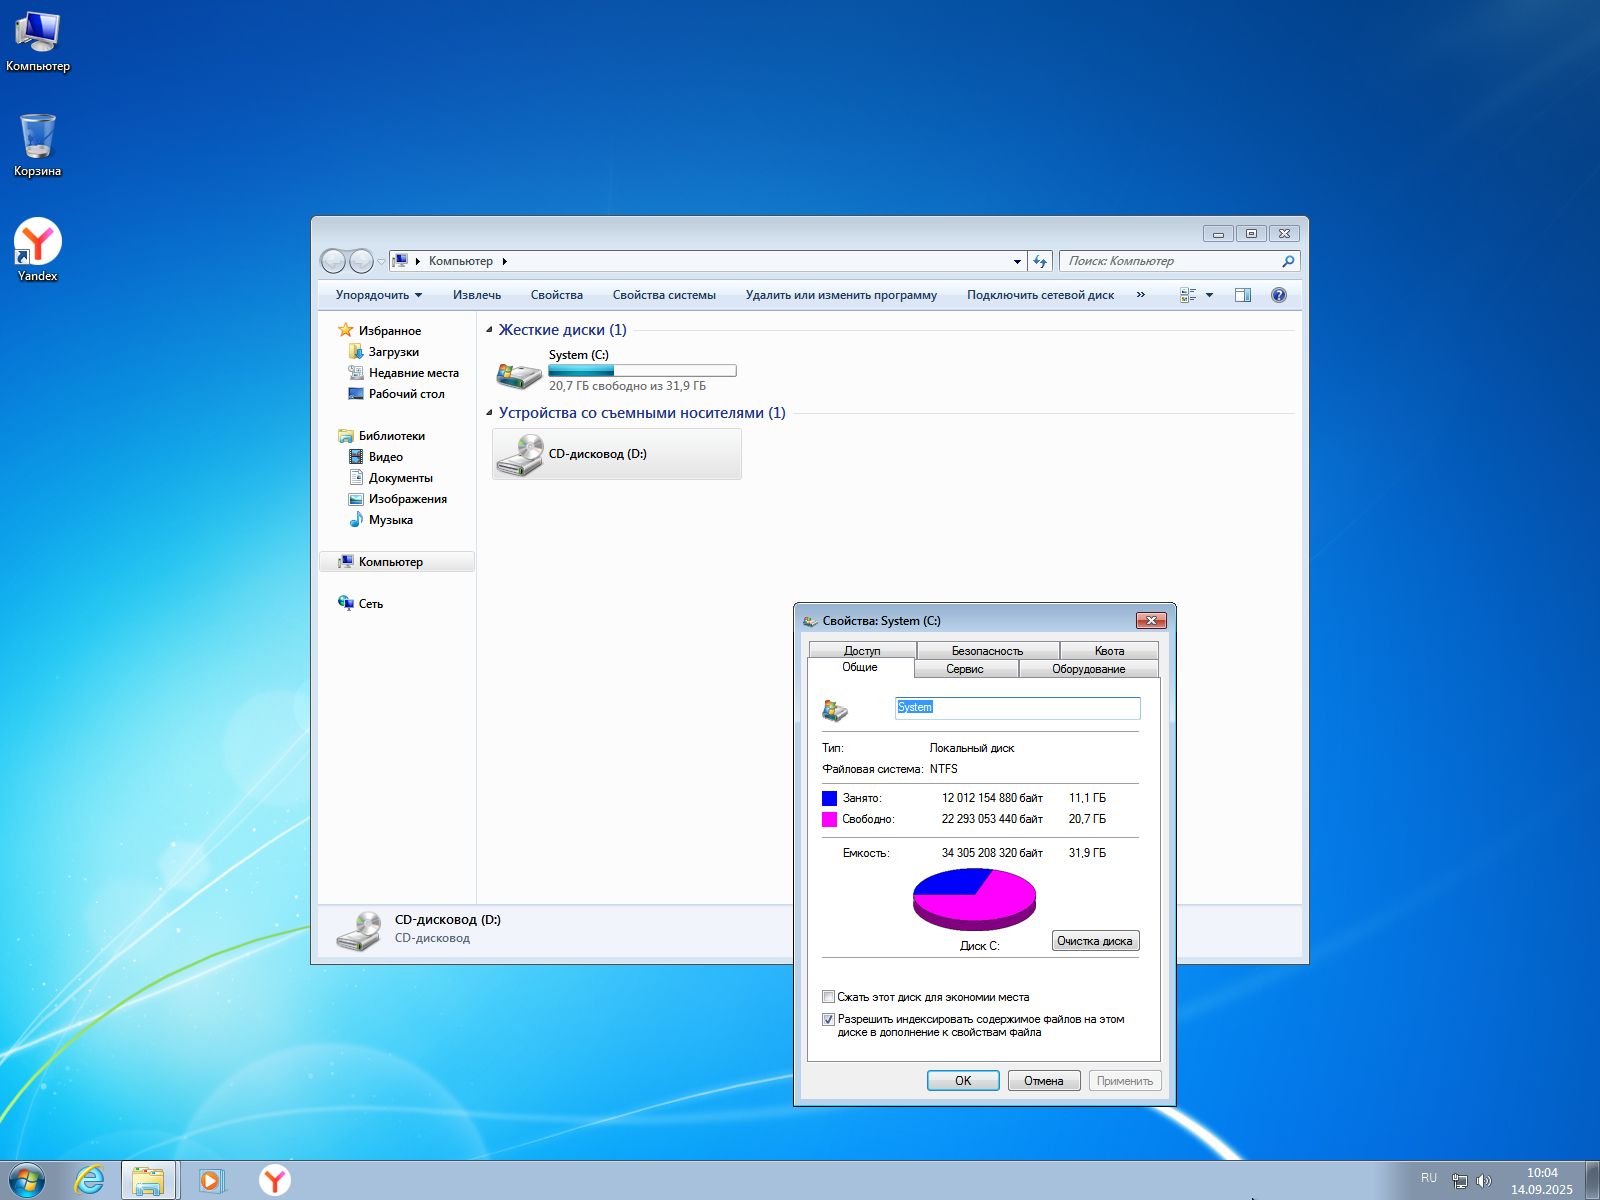
Task: Click the System (C:) capacity bar
Action: click(x=642, y=371)
